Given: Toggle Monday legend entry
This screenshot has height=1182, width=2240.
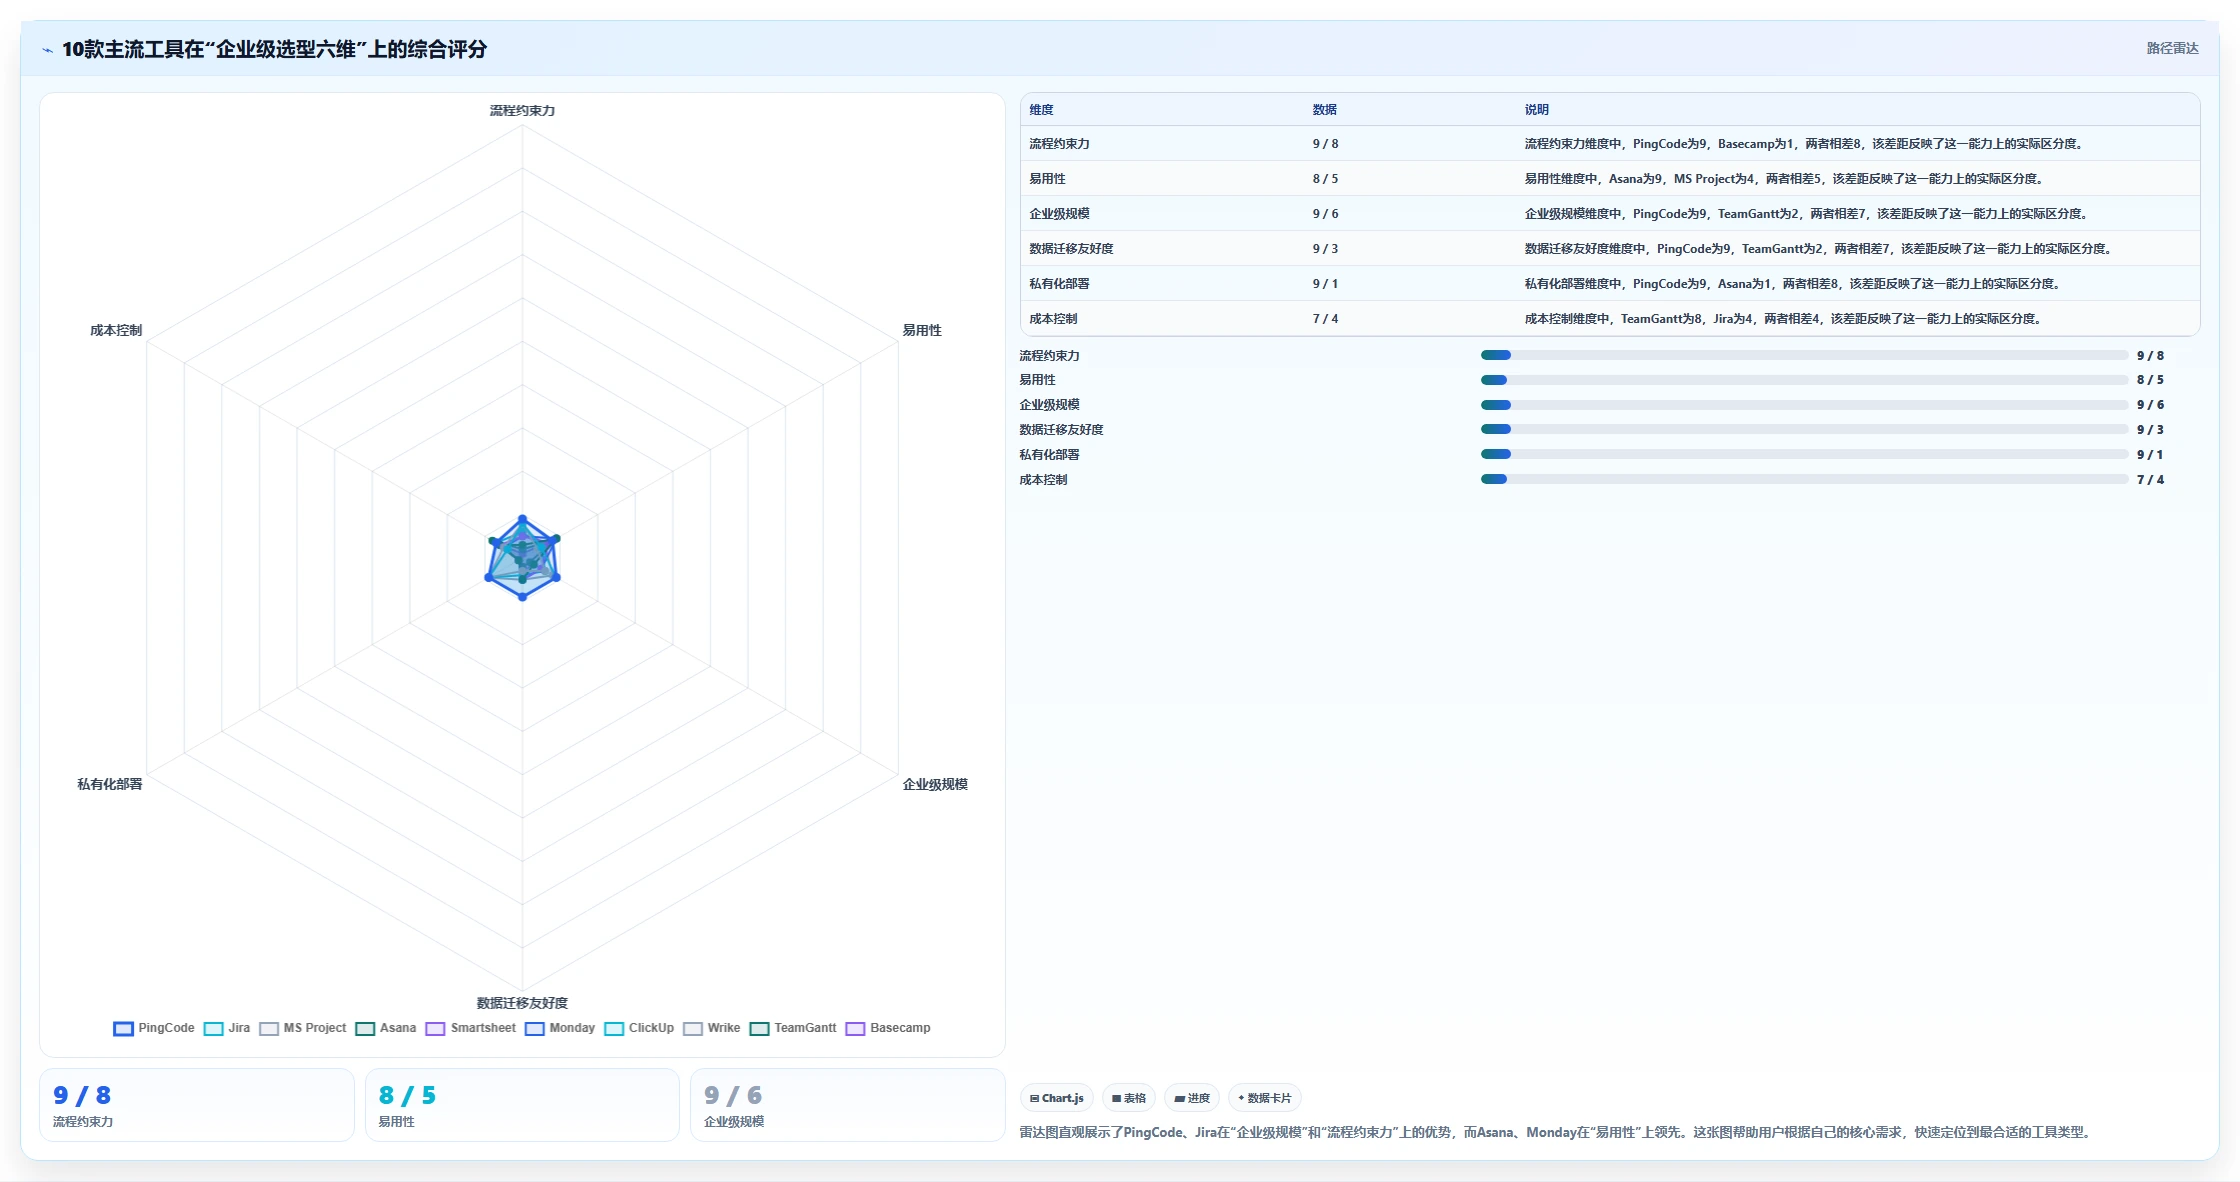Looking at the screenshot, I should (560, 1028).
